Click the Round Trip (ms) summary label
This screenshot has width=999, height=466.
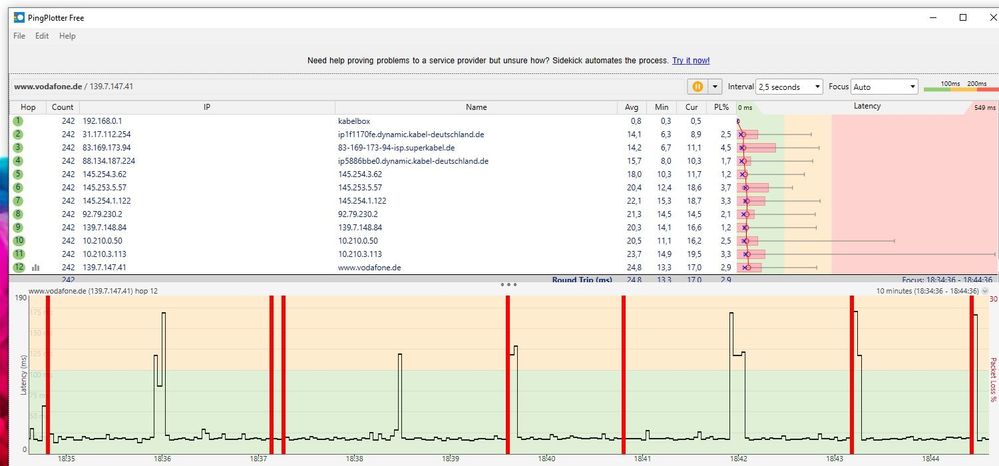(x=582, y=280)
